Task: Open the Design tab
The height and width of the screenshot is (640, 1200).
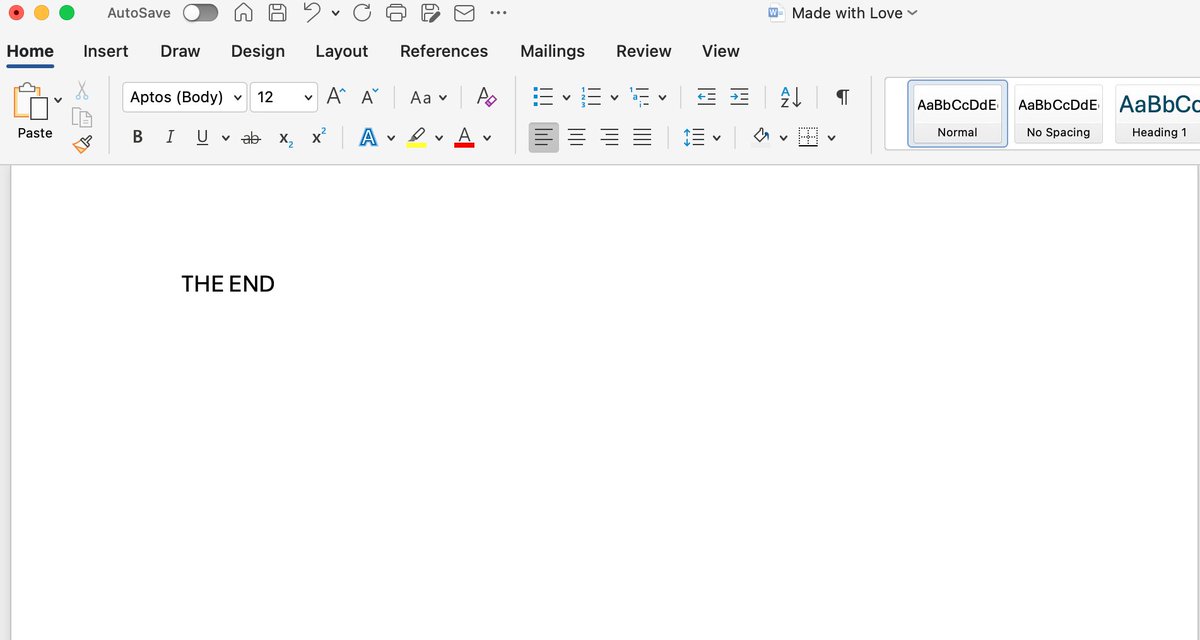Action: [x=258, y=51]
